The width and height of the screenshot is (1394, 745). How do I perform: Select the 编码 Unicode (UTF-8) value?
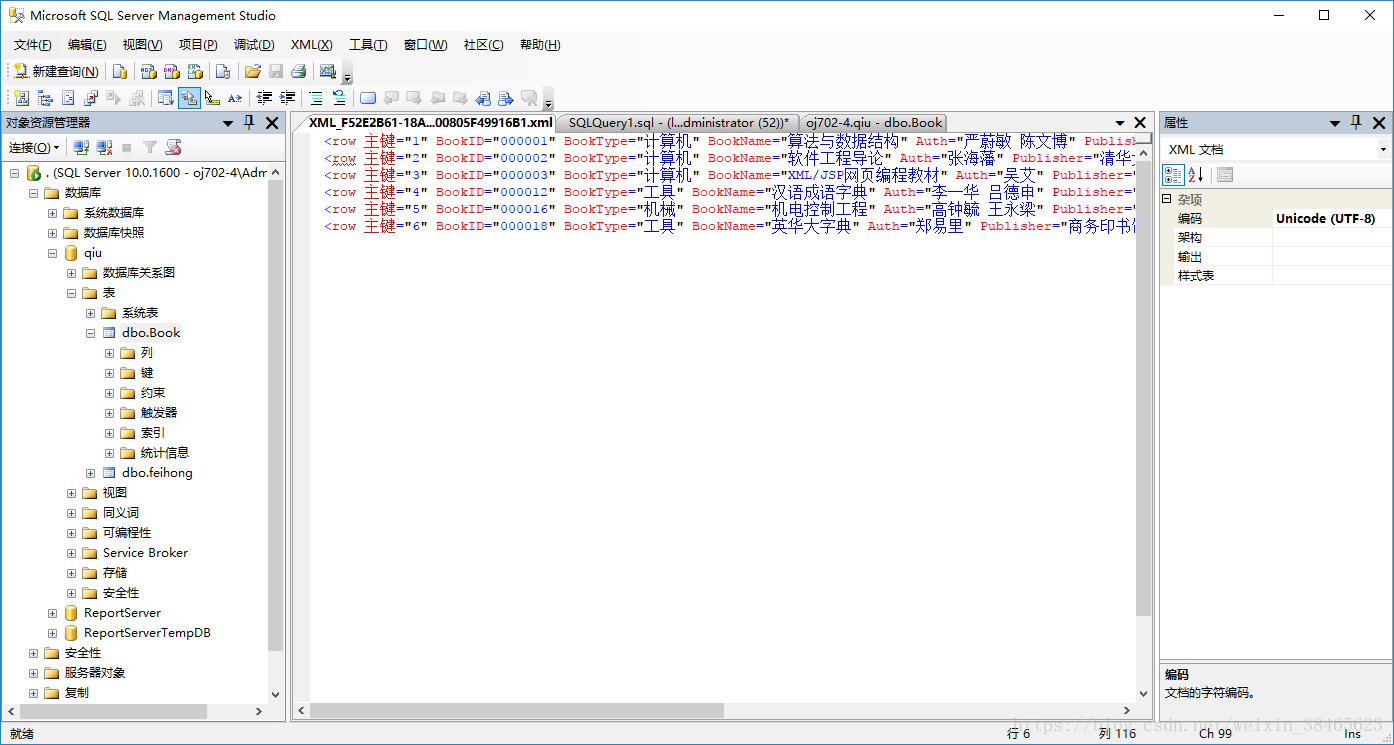(1332, 218)
